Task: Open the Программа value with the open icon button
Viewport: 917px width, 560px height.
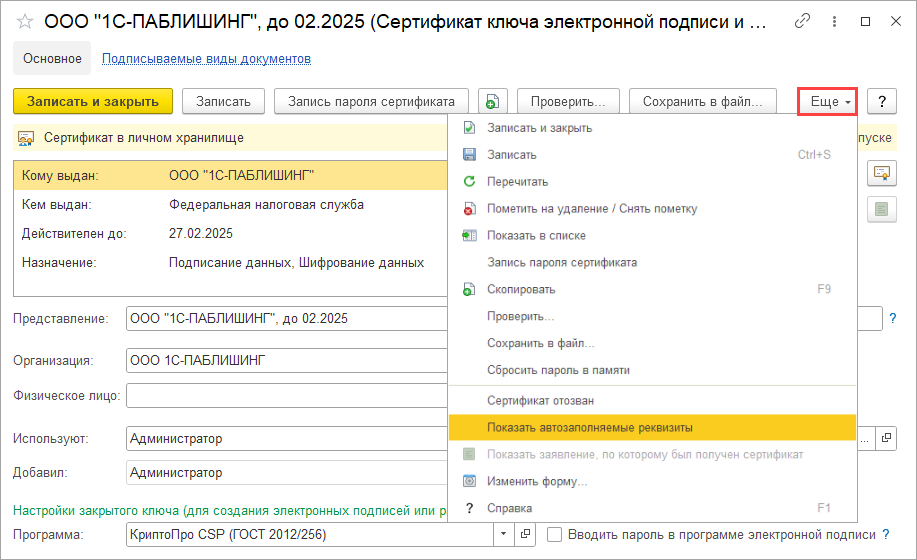Action: click(525, 534)
